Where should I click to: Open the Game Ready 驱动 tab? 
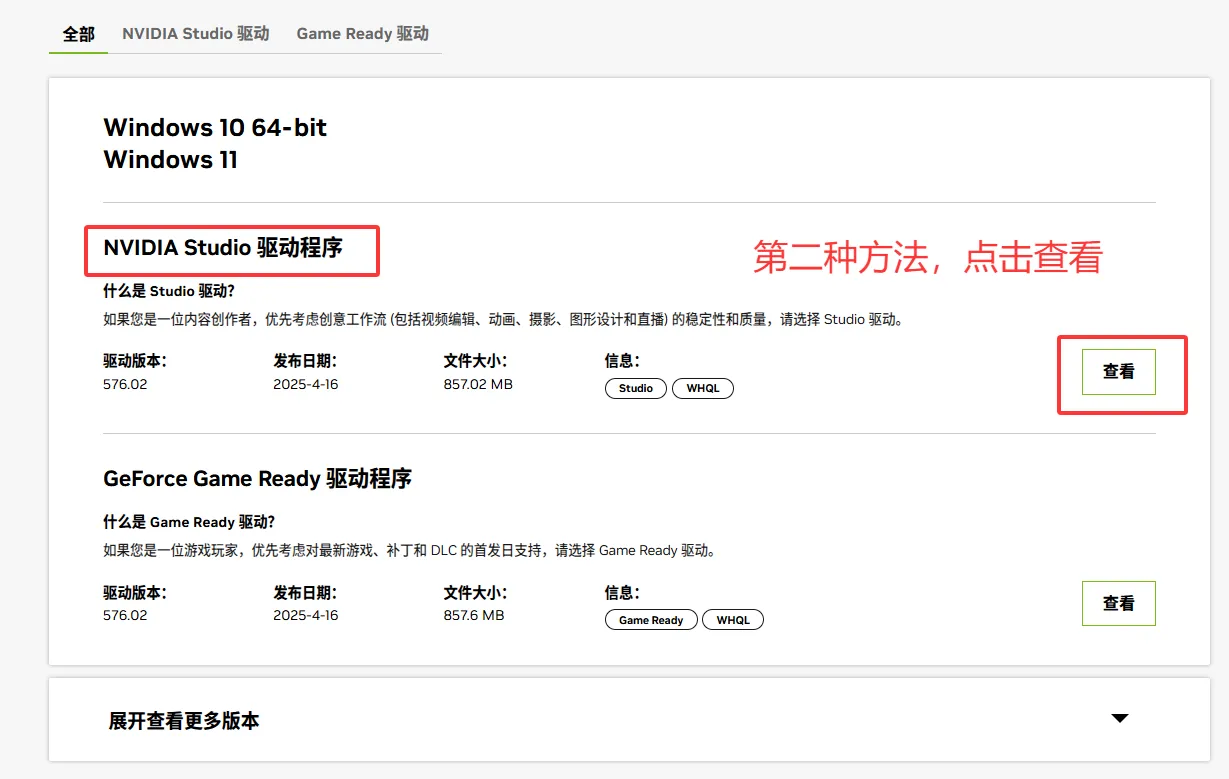pyautogui.click(x=363, y=33)
